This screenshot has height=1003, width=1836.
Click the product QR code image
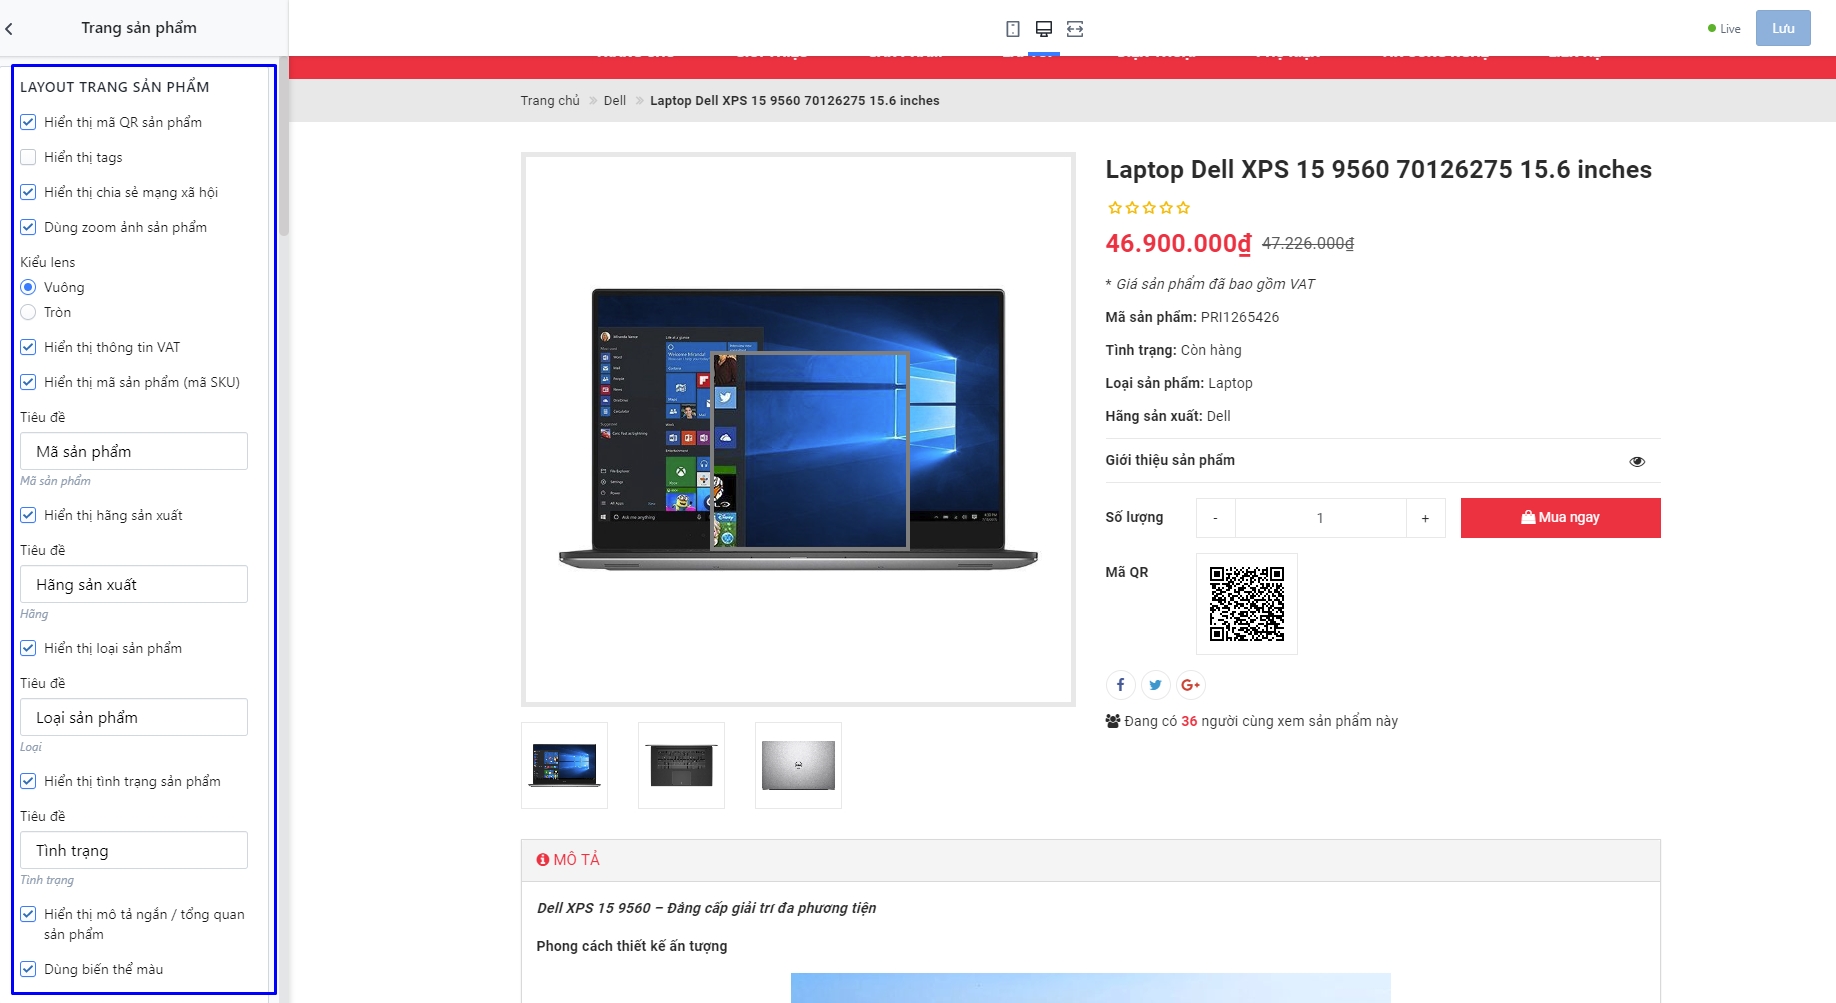[1247, 604]
